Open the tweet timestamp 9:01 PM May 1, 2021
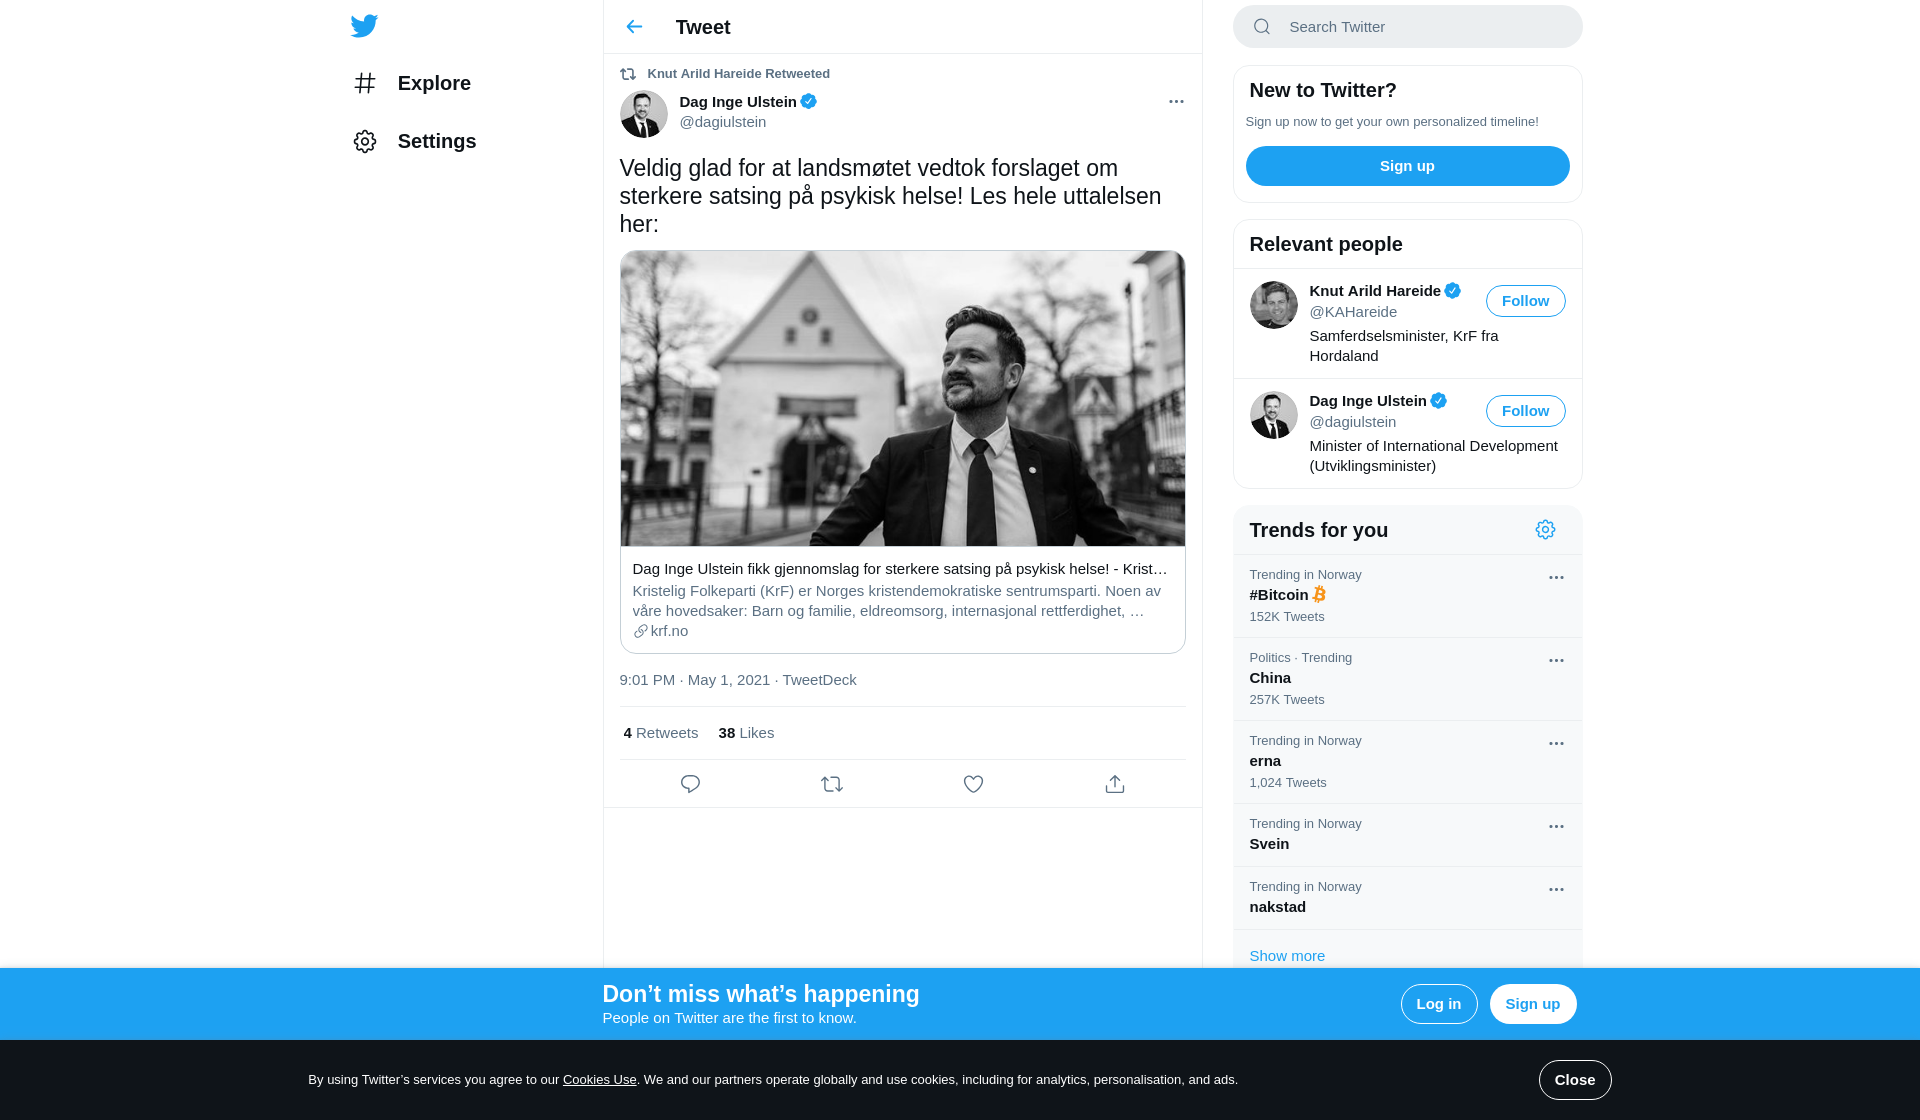 [x=695, y=680]
